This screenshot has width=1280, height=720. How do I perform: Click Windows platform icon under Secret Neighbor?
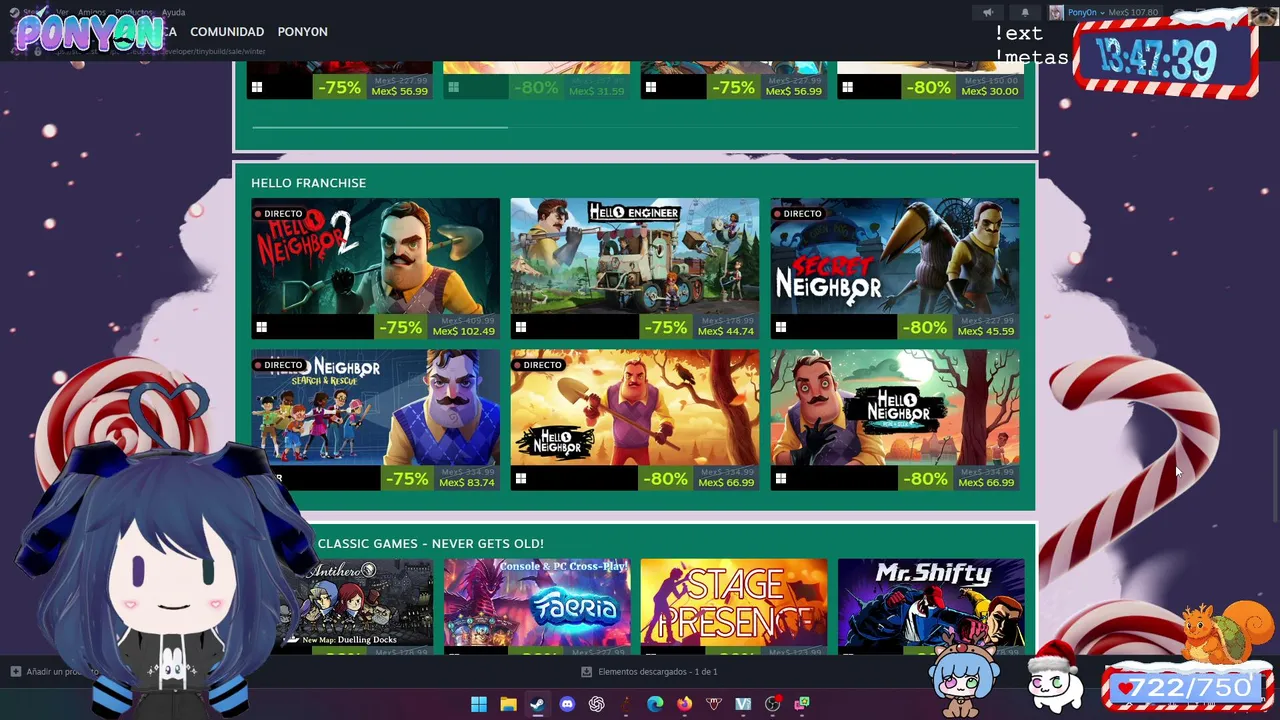(x=781, y=327)
